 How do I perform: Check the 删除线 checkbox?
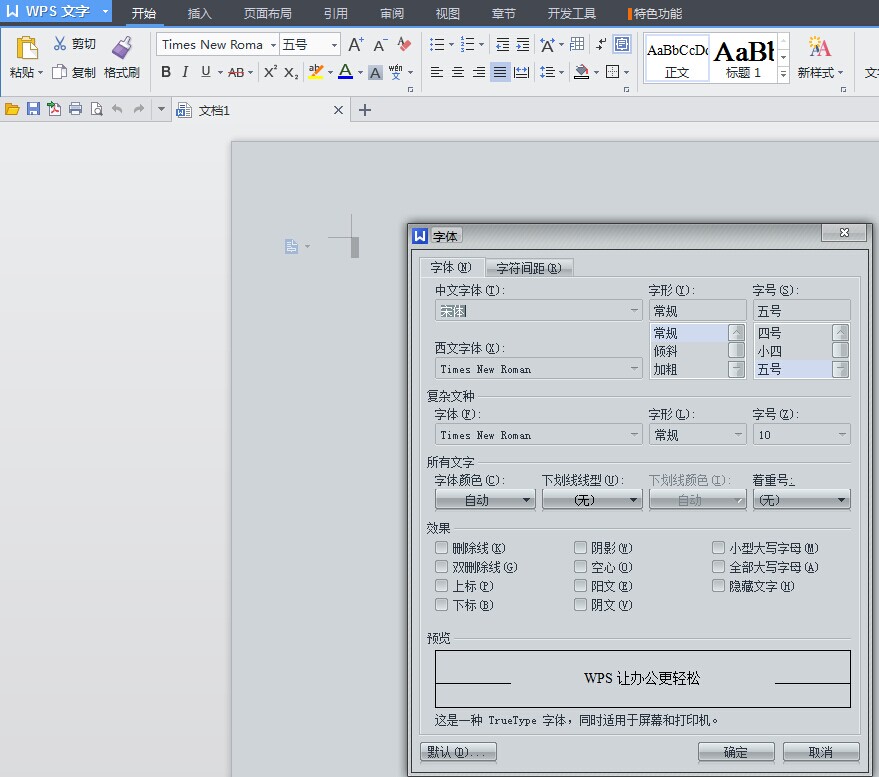pos(442,548)
